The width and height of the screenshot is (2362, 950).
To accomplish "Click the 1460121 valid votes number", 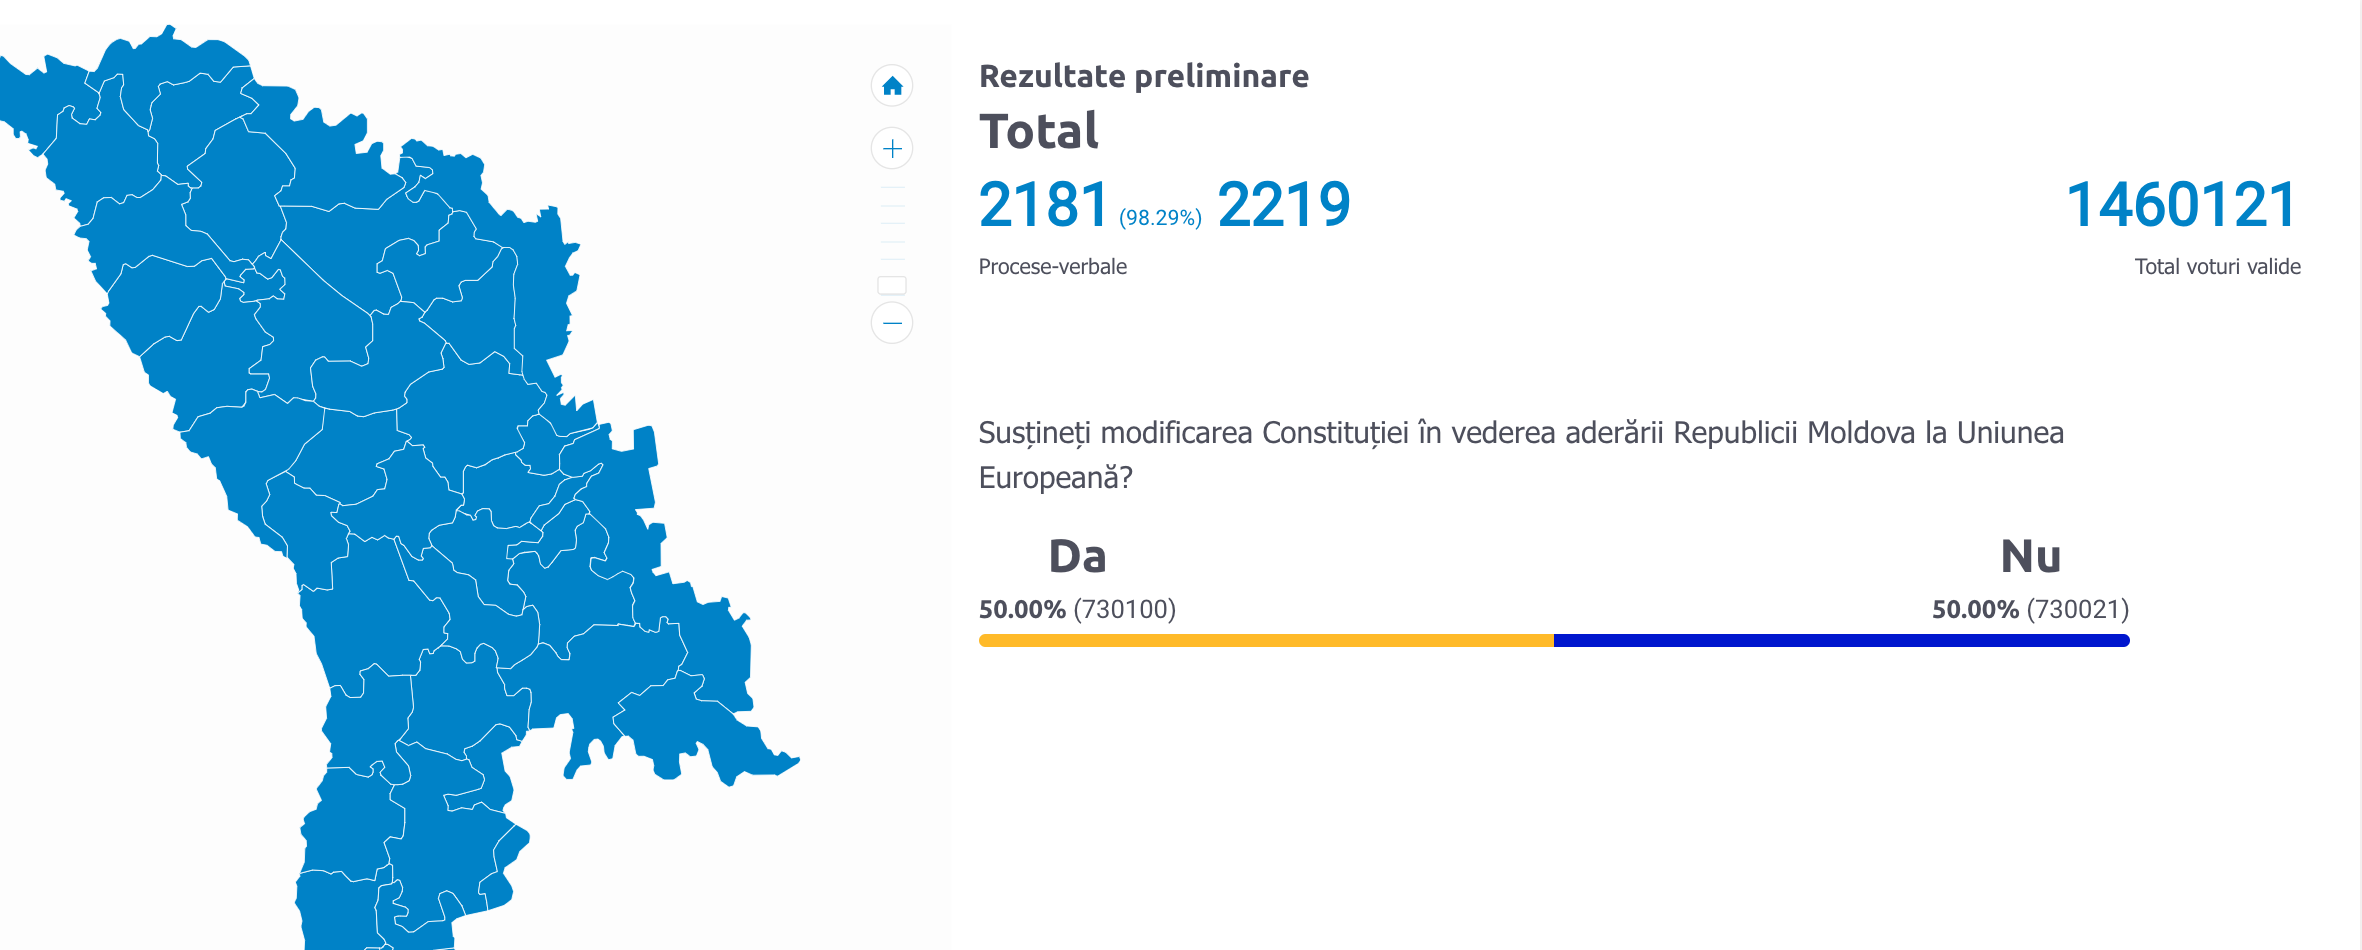I will (2182, 205).
